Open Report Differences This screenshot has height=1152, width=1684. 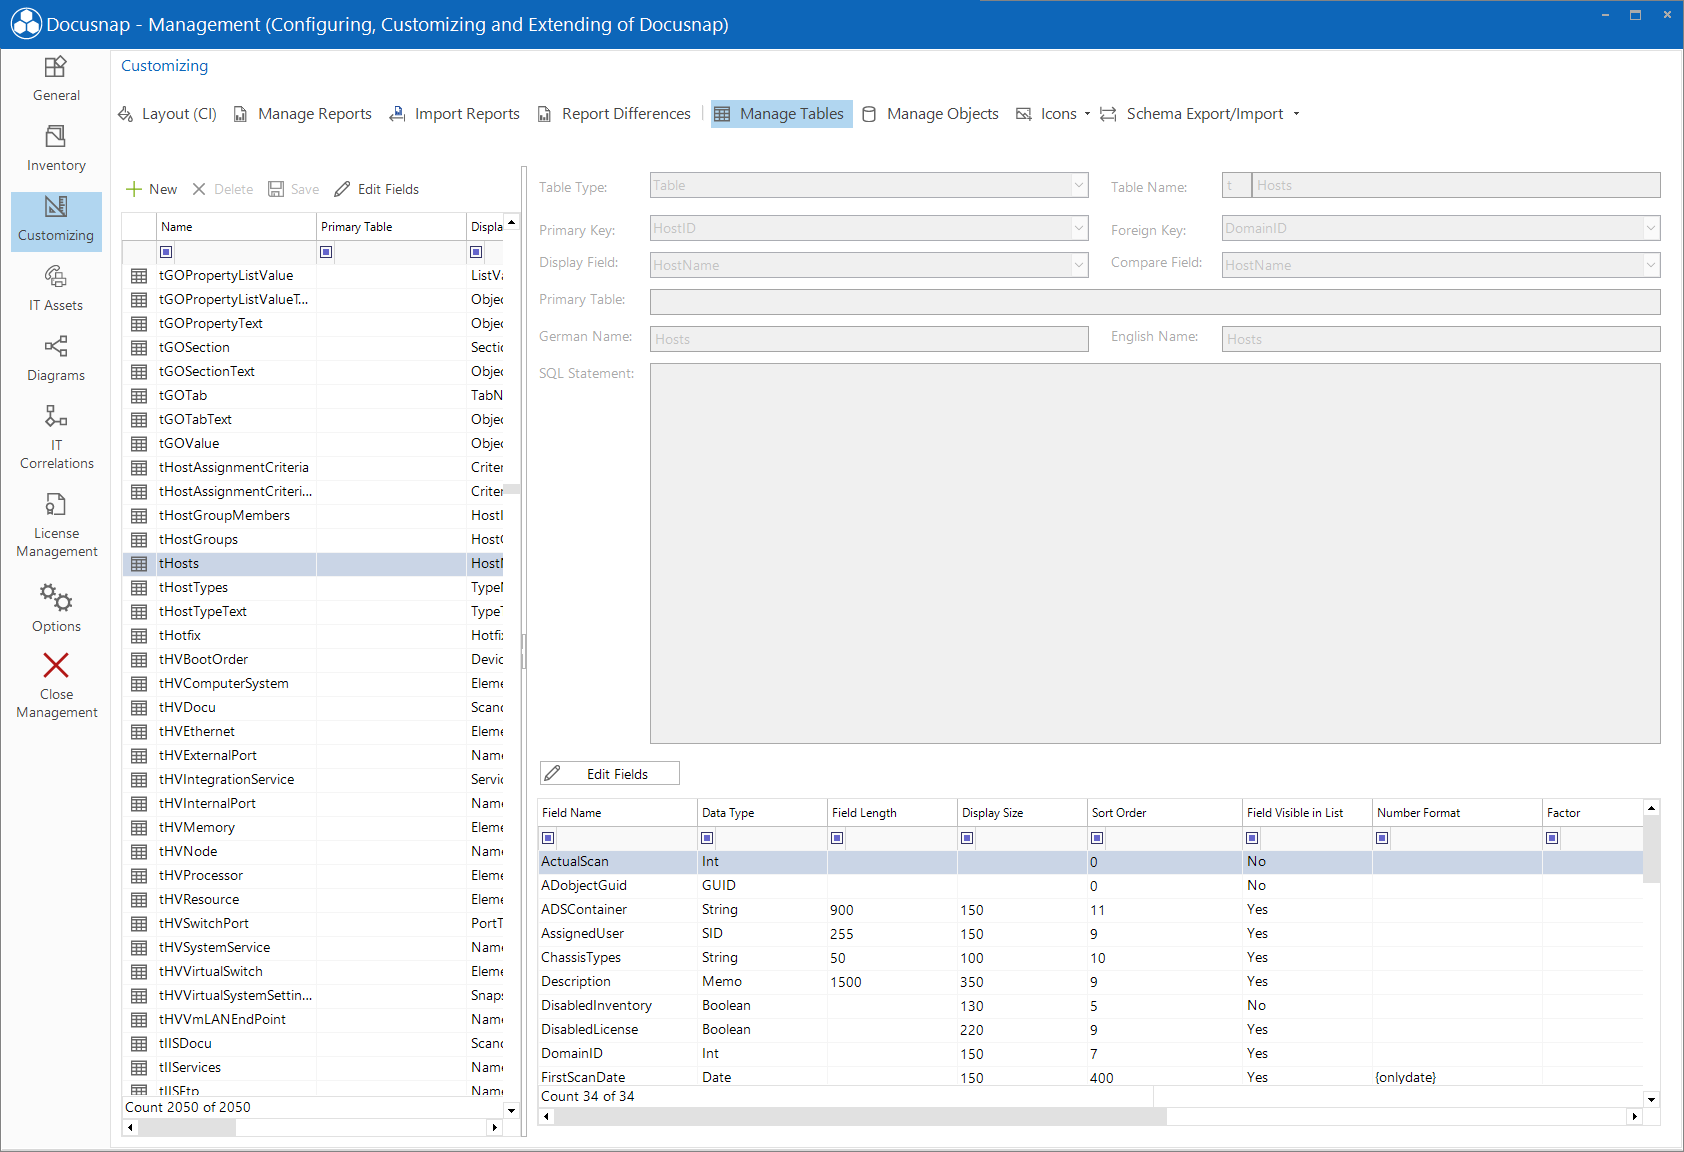614,114
